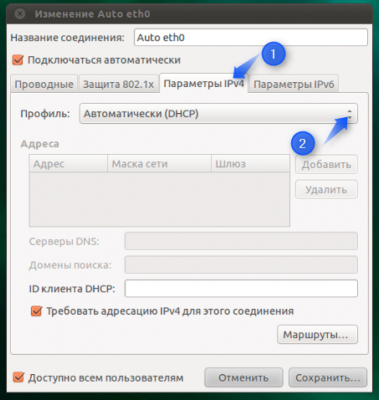Click the Профиль combo box arrow indicator
The height and width of the screenshot is (400, 379).
pyautogui.click(x=349, y=114)
